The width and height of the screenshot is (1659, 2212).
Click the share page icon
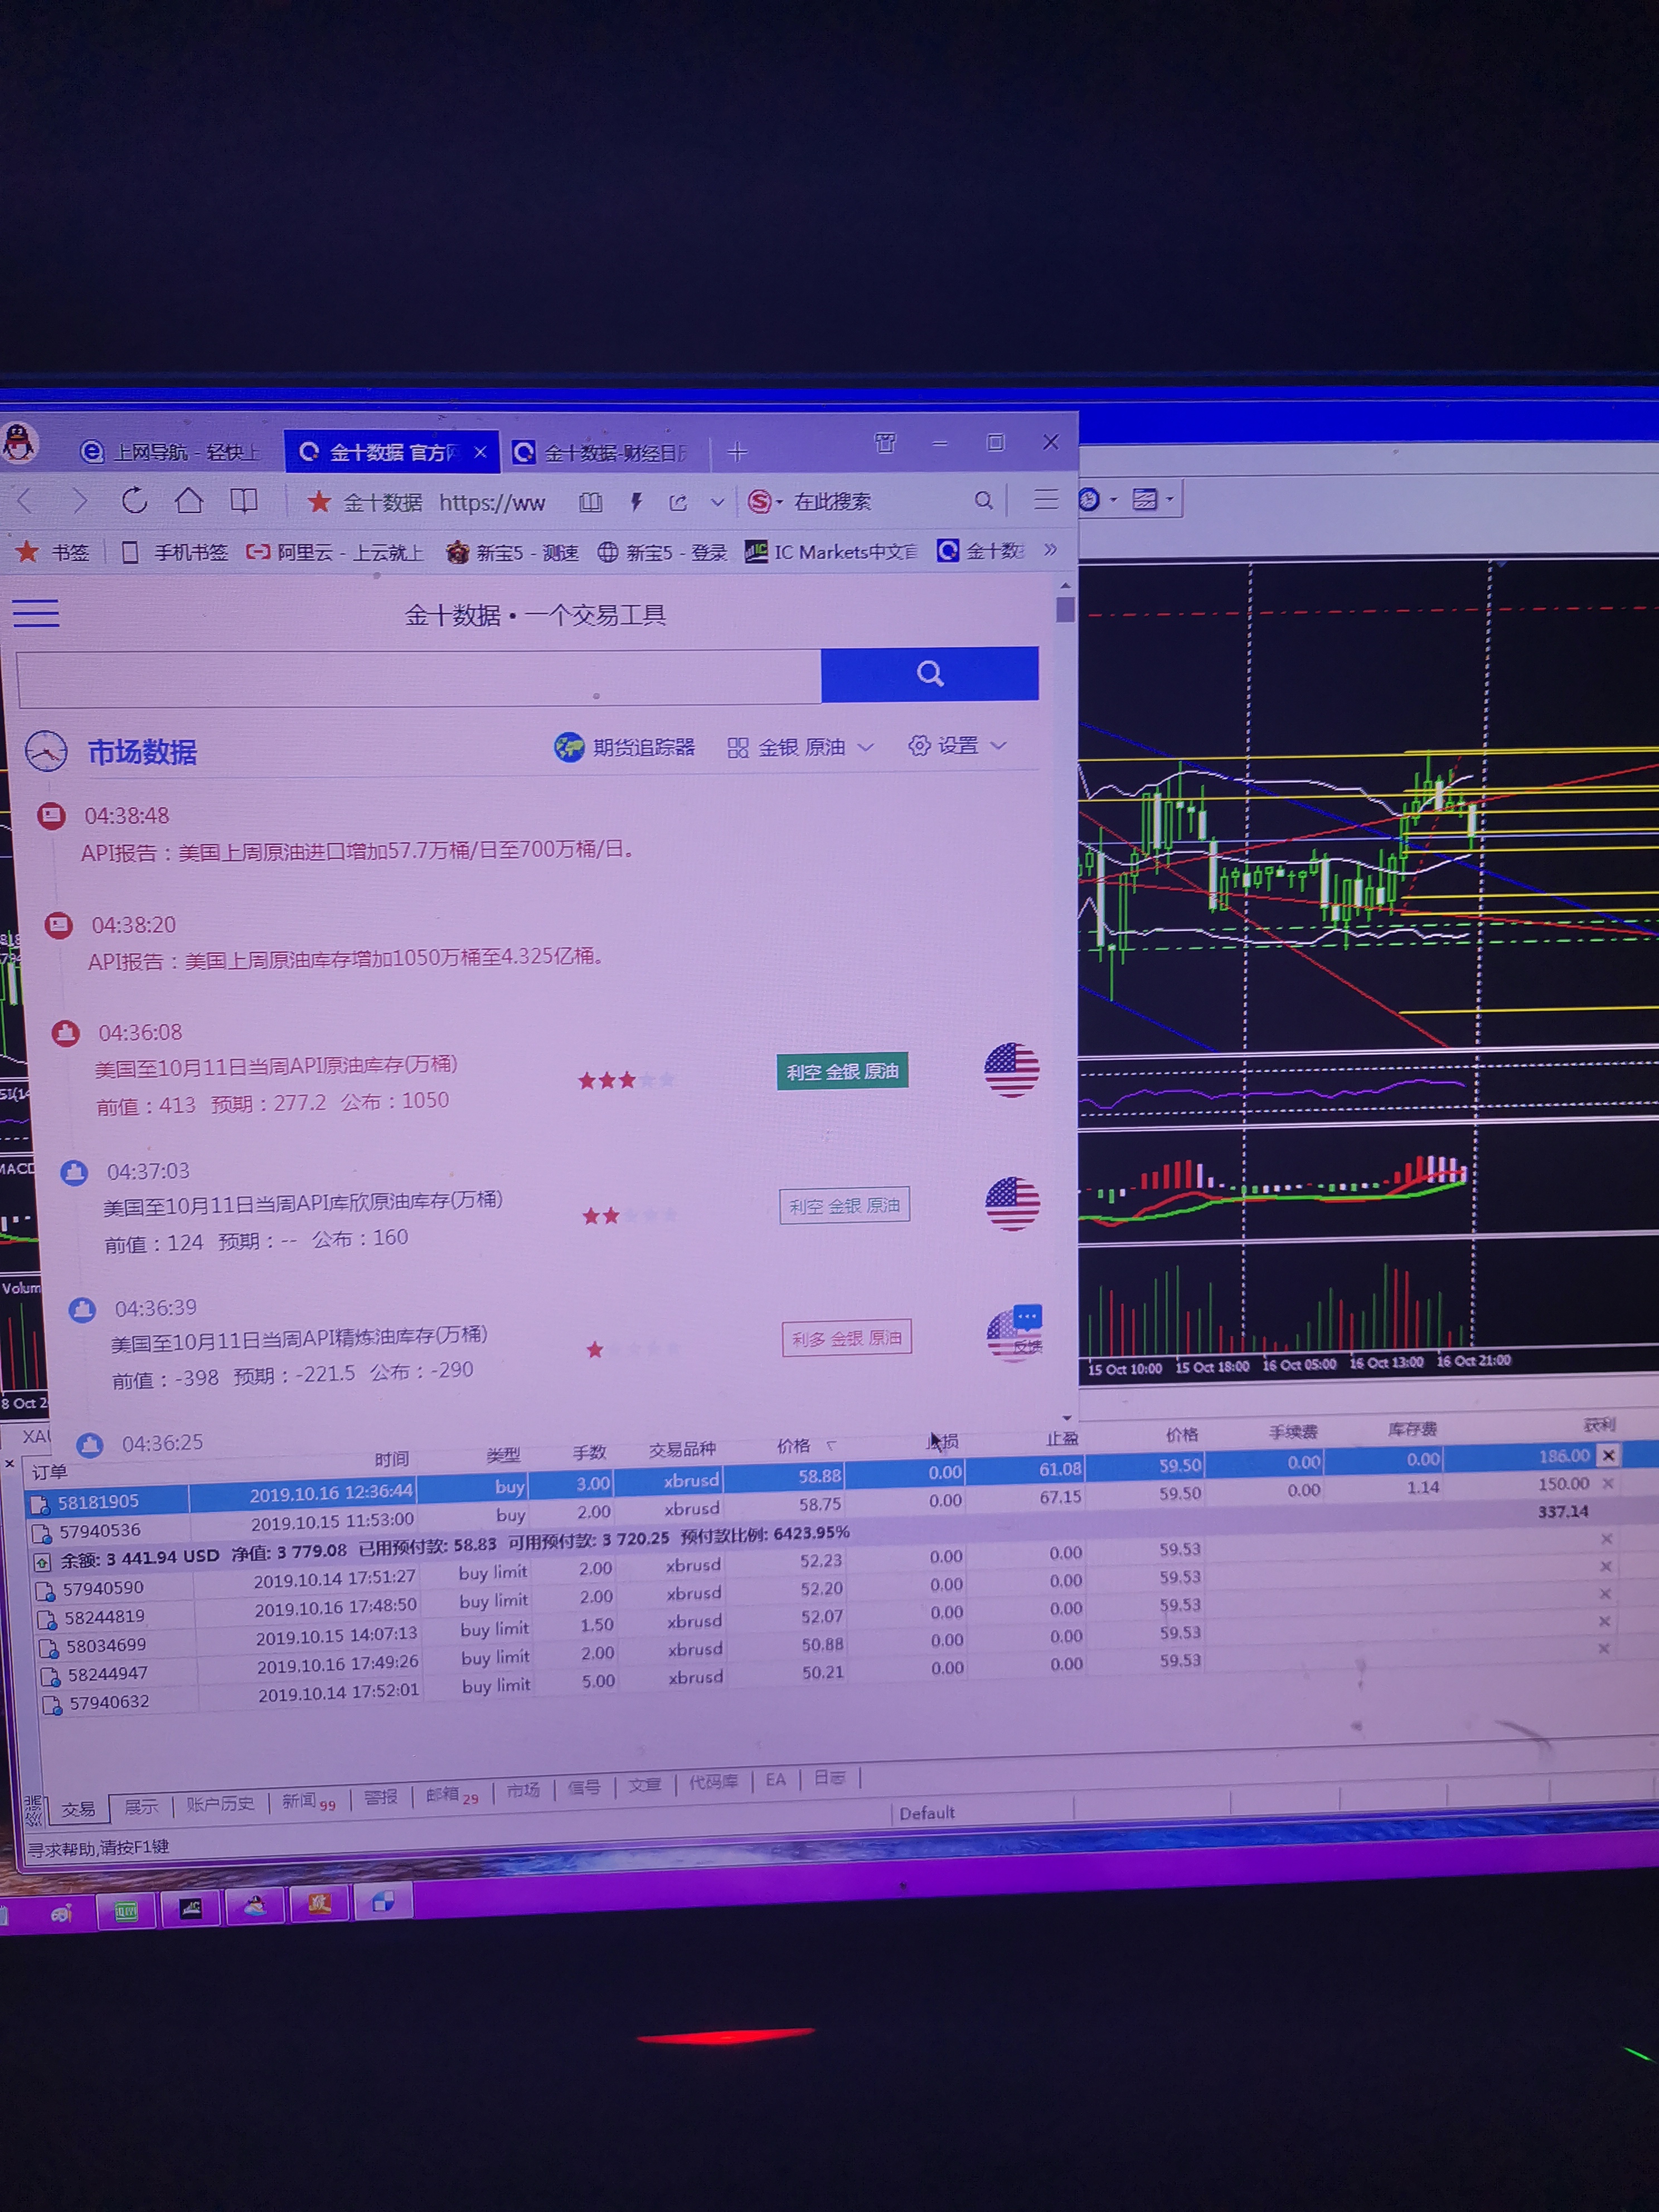click(678, 502)
